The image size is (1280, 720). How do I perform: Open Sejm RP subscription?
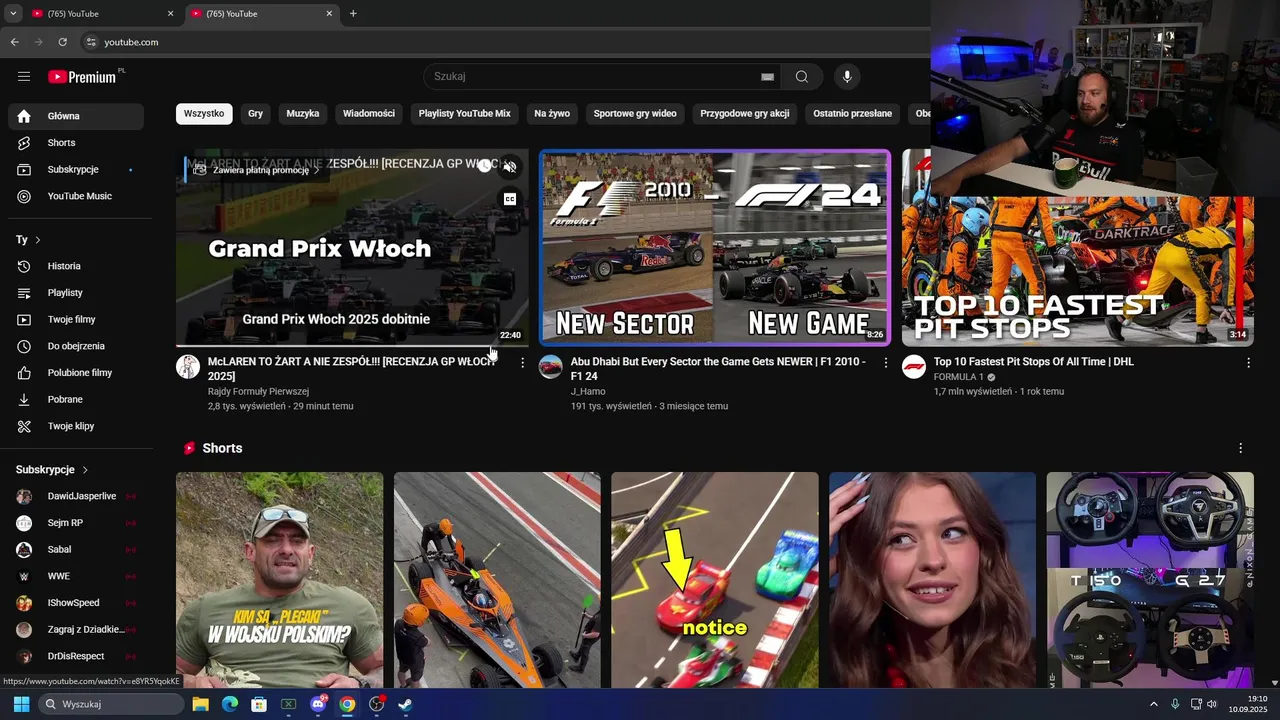click(76, 523)
